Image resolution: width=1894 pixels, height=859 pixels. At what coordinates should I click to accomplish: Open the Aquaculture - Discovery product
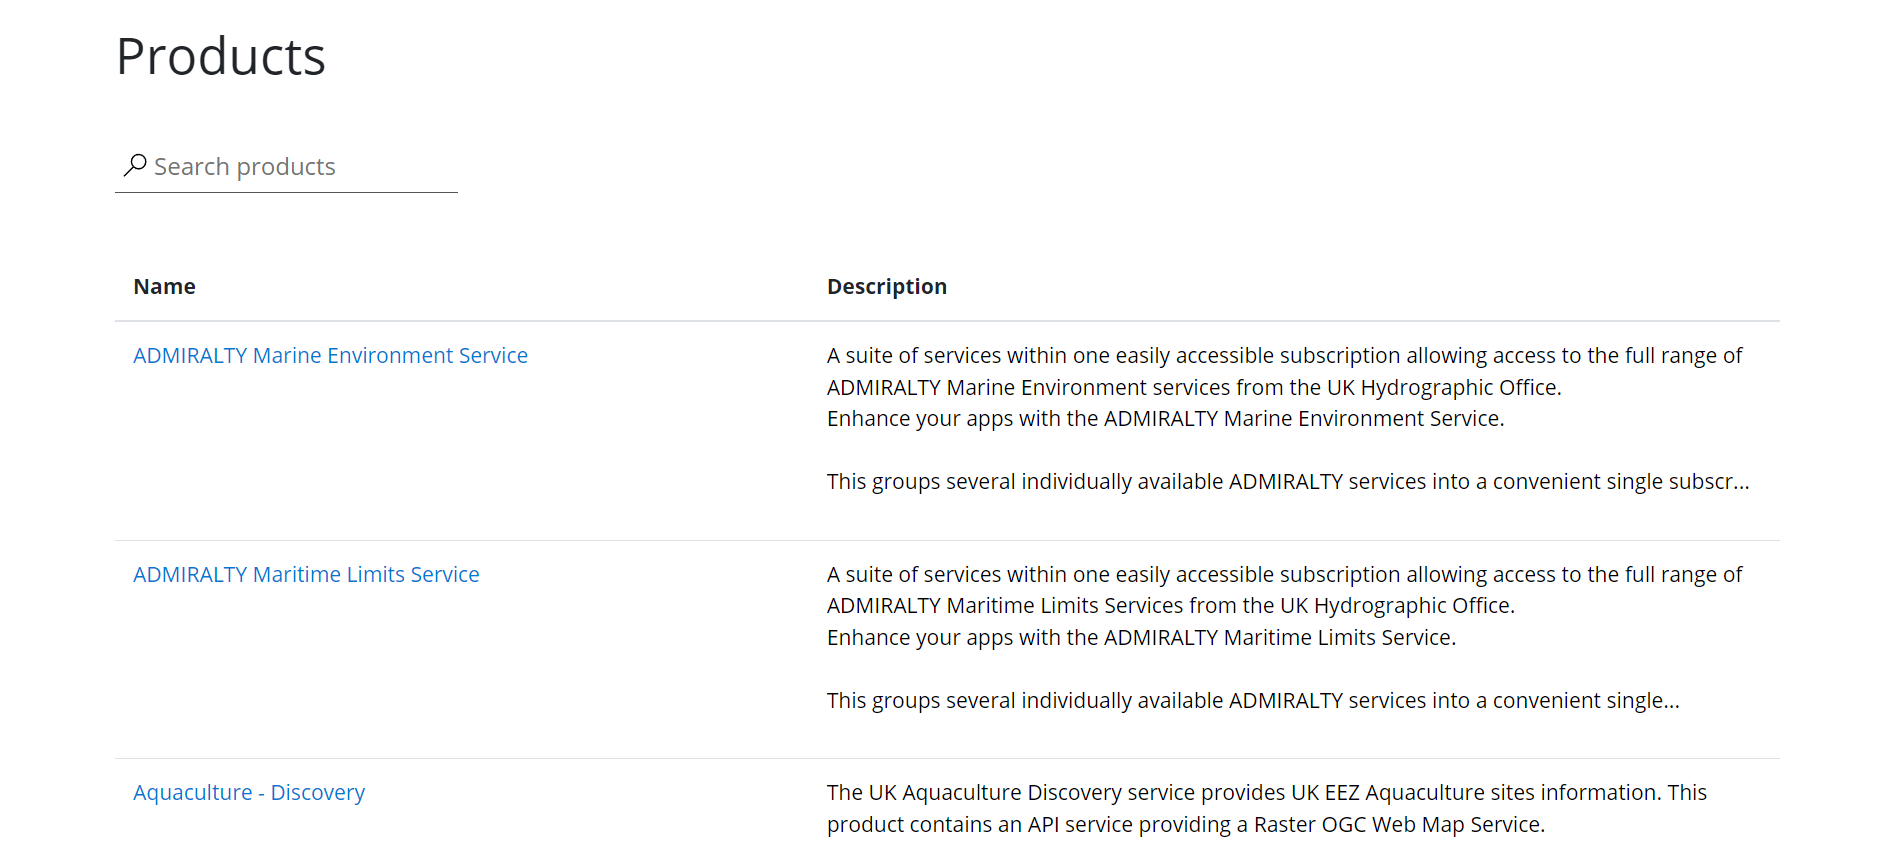click(249, 791)
